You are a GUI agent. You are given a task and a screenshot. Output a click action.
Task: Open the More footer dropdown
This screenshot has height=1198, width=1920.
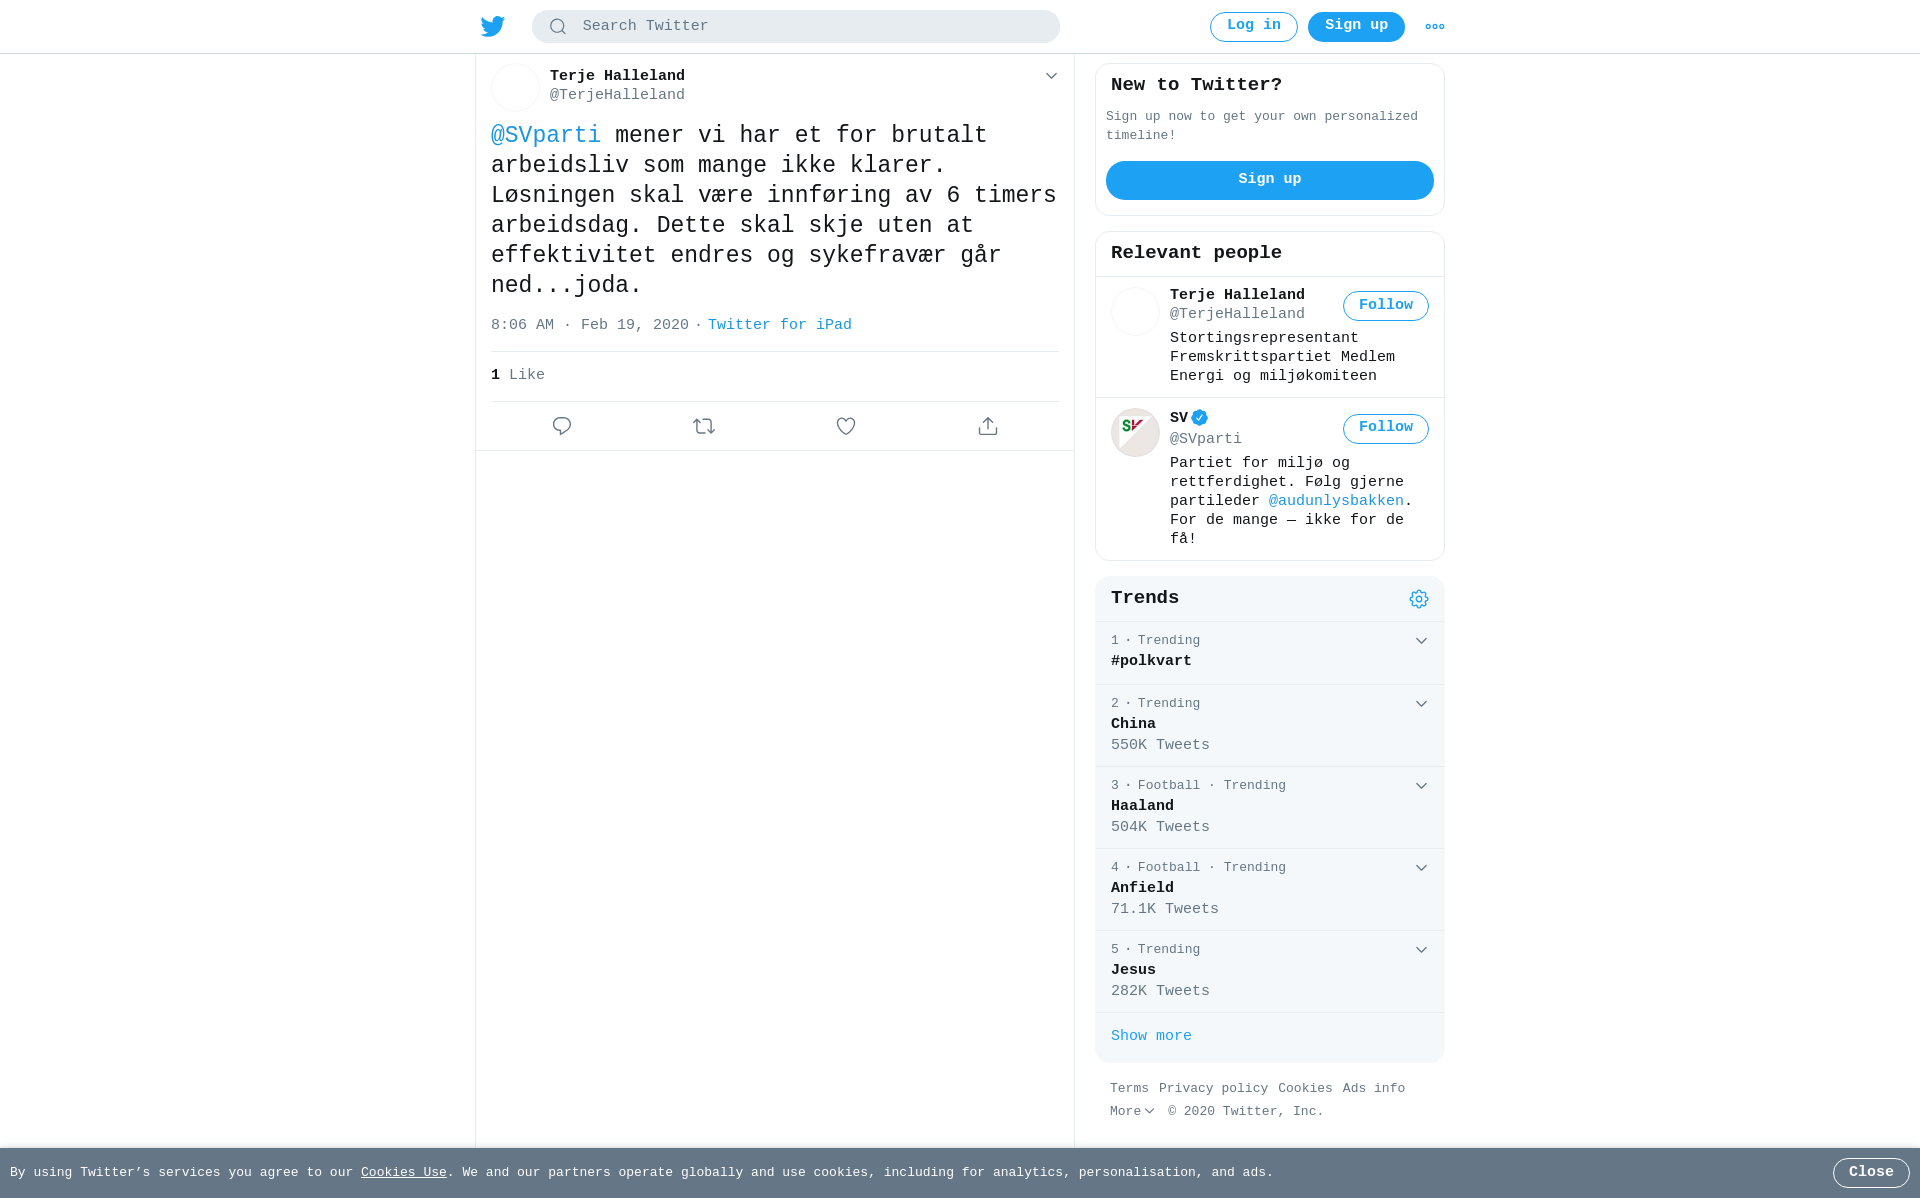(x=1132, y=1111)
